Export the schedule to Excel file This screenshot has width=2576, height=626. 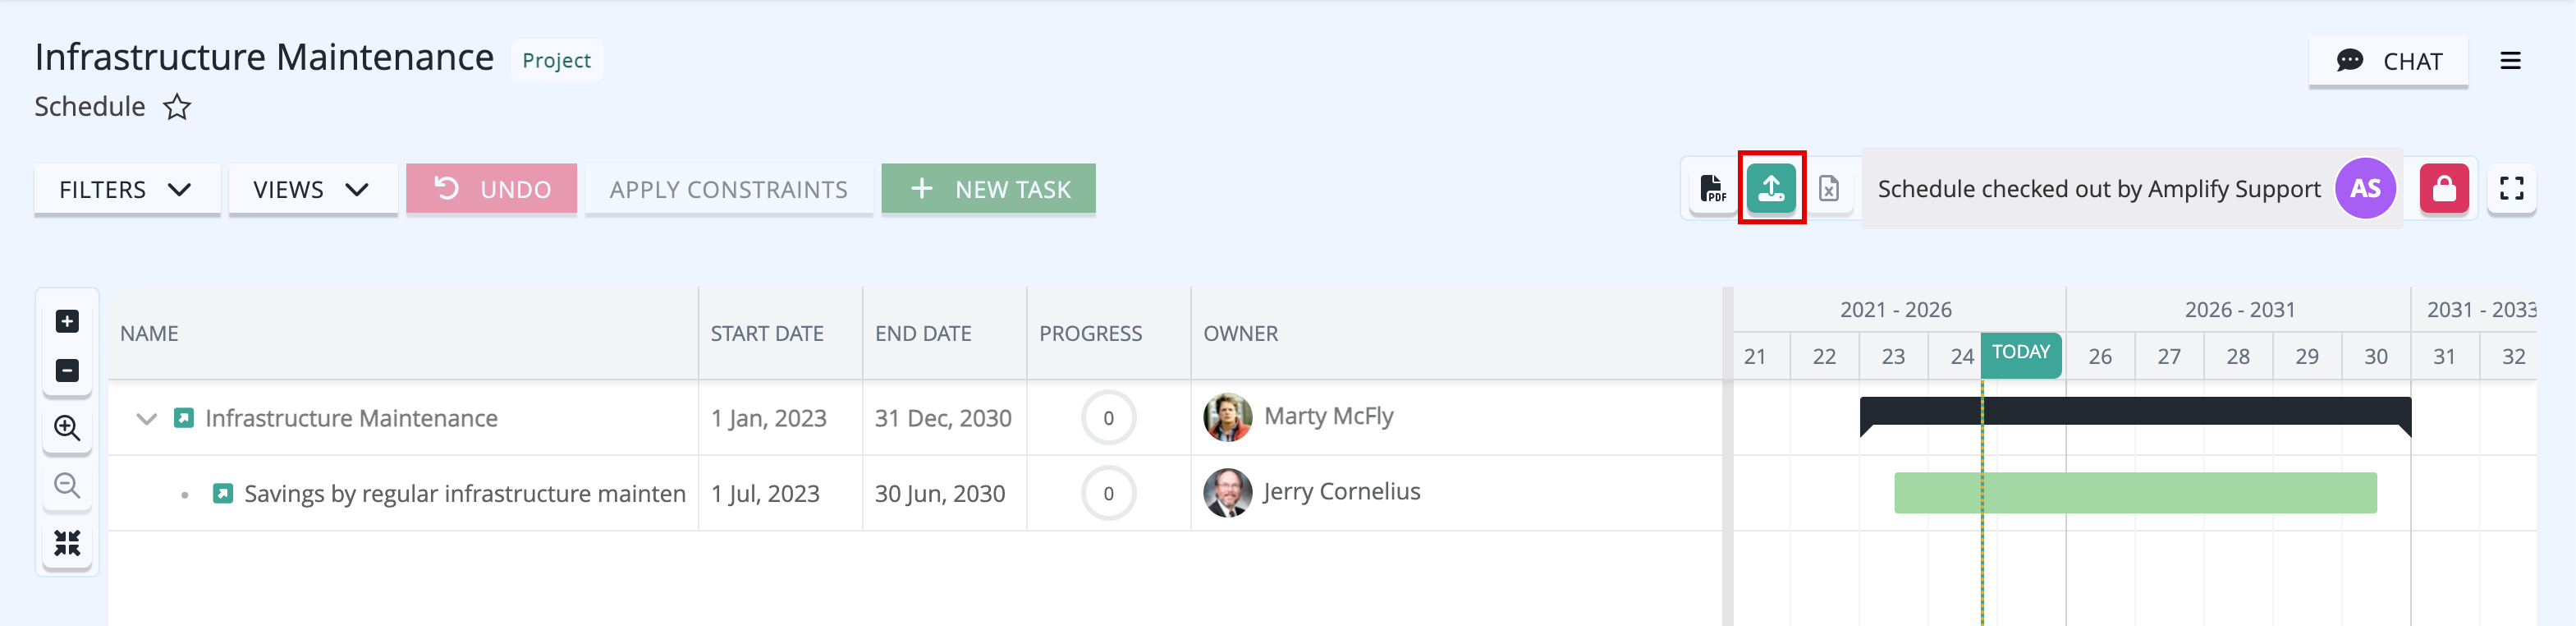pyautogui.click(x=1829, y=188)
